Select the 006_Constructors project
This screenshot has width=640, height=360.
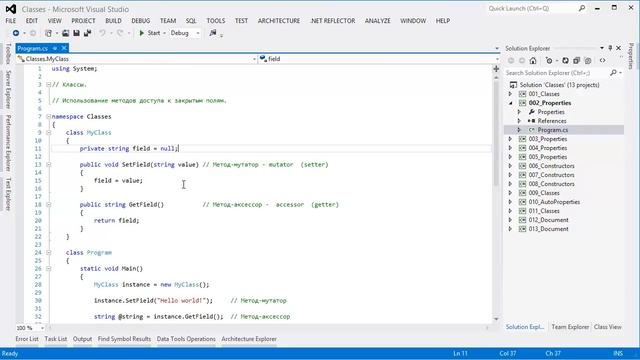coord(551,166)
